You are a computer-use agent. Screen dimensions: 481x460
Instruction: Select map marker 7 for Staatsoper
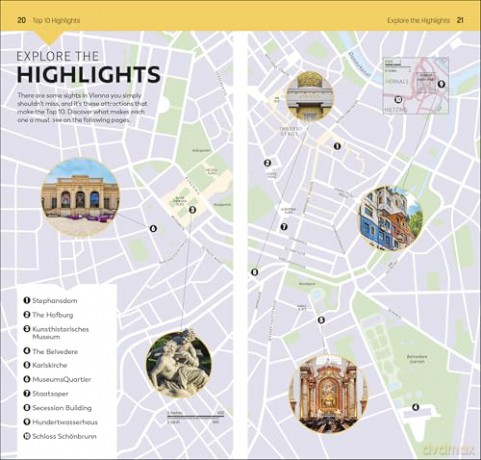point(284,227)
